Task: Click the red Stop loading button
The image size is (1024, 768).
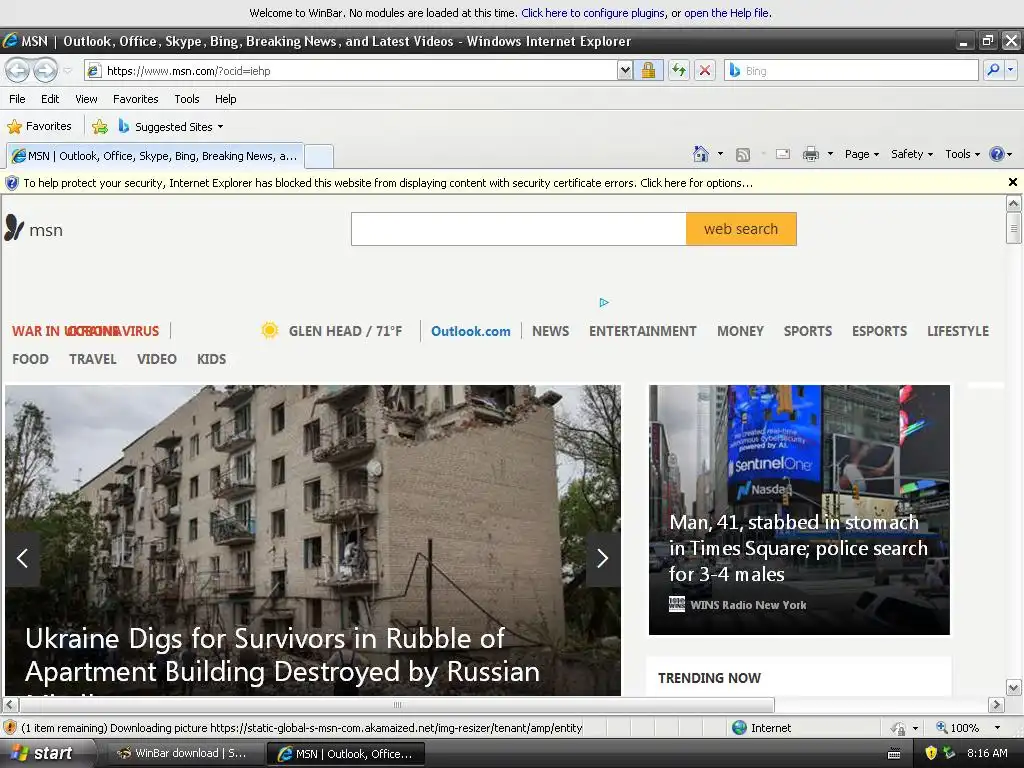Action: 705,70
